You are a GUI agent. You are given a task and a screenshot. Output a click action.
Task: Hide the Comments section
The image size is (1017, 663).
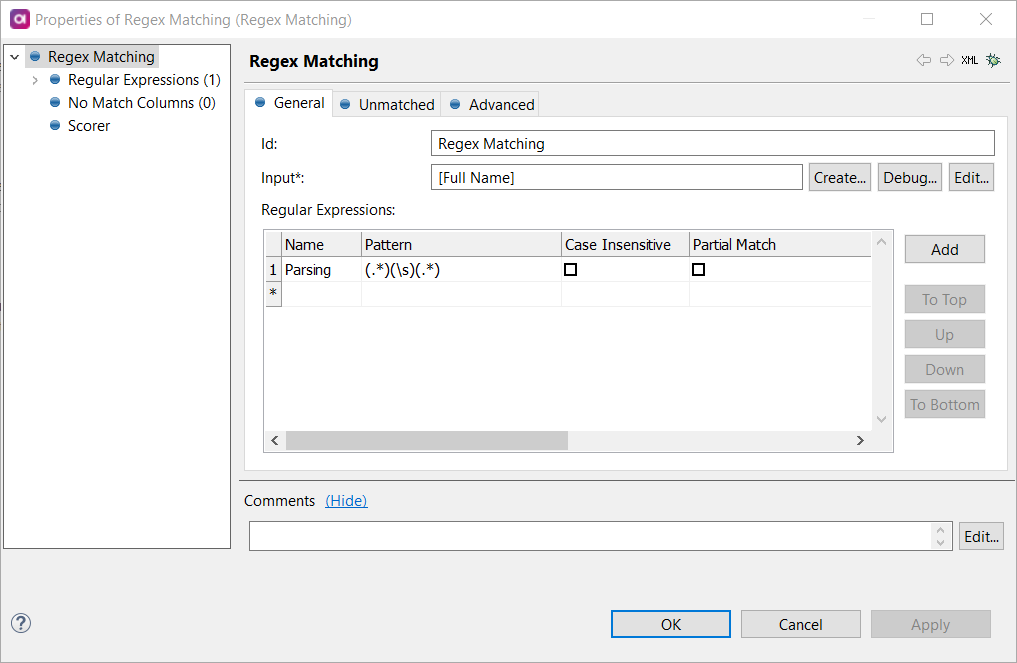pos(346,500)
